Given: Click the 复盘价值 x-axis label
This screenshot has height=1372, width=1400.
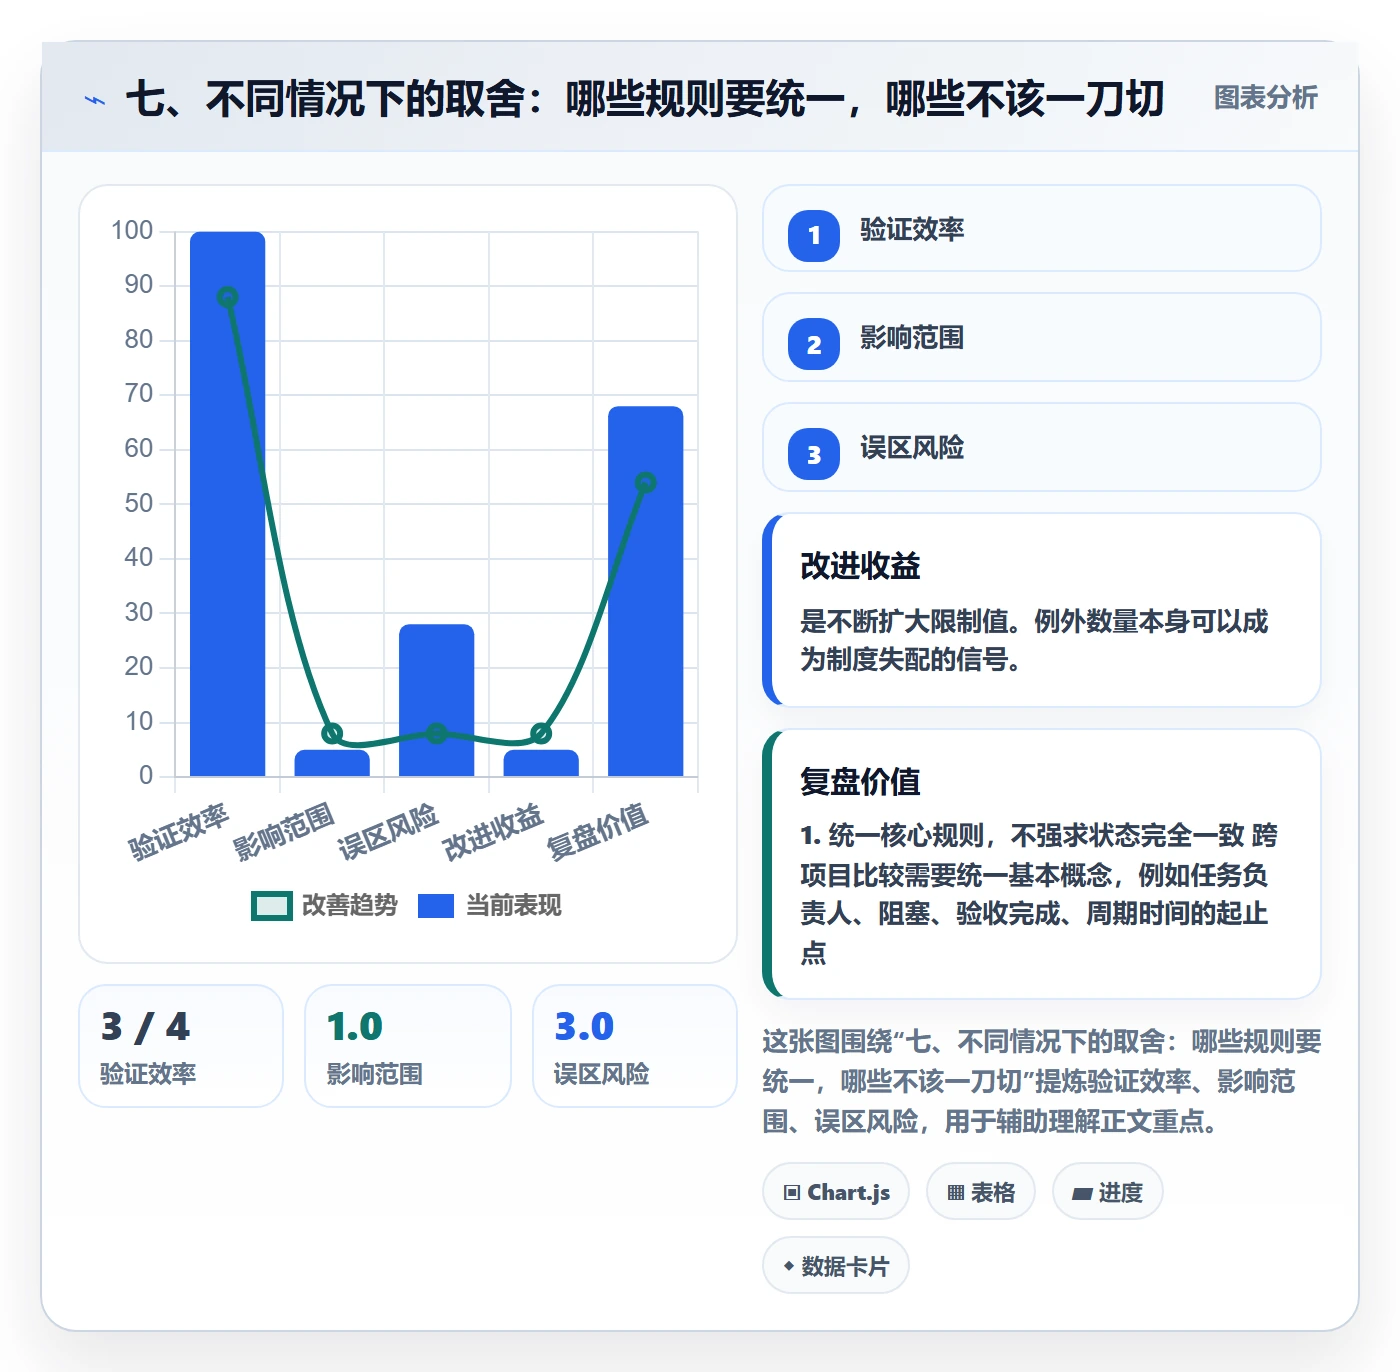Looking at the screenshot, I should (598, 832).
